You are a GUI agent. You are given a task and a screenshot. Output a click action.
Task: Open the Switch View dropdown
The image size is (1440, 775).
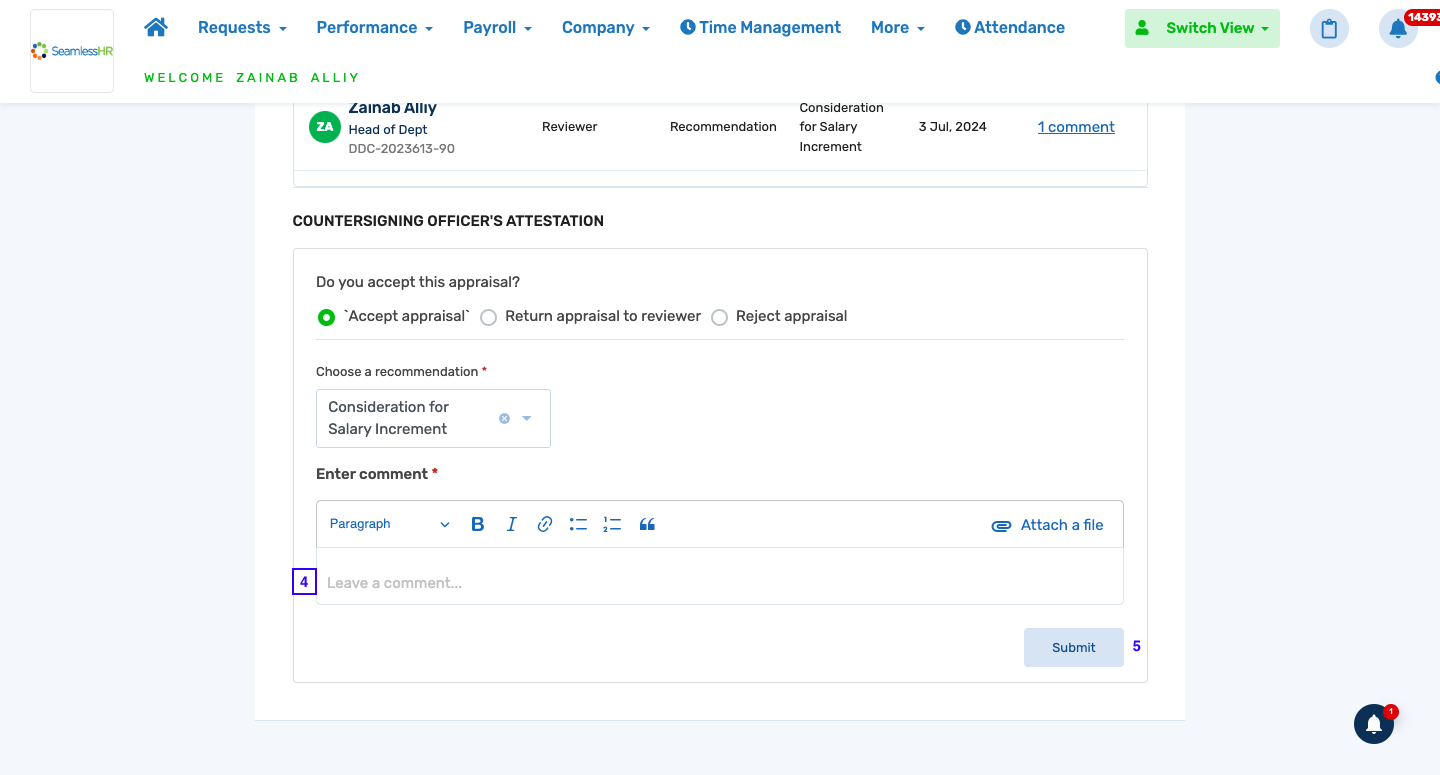[1202, 28]
